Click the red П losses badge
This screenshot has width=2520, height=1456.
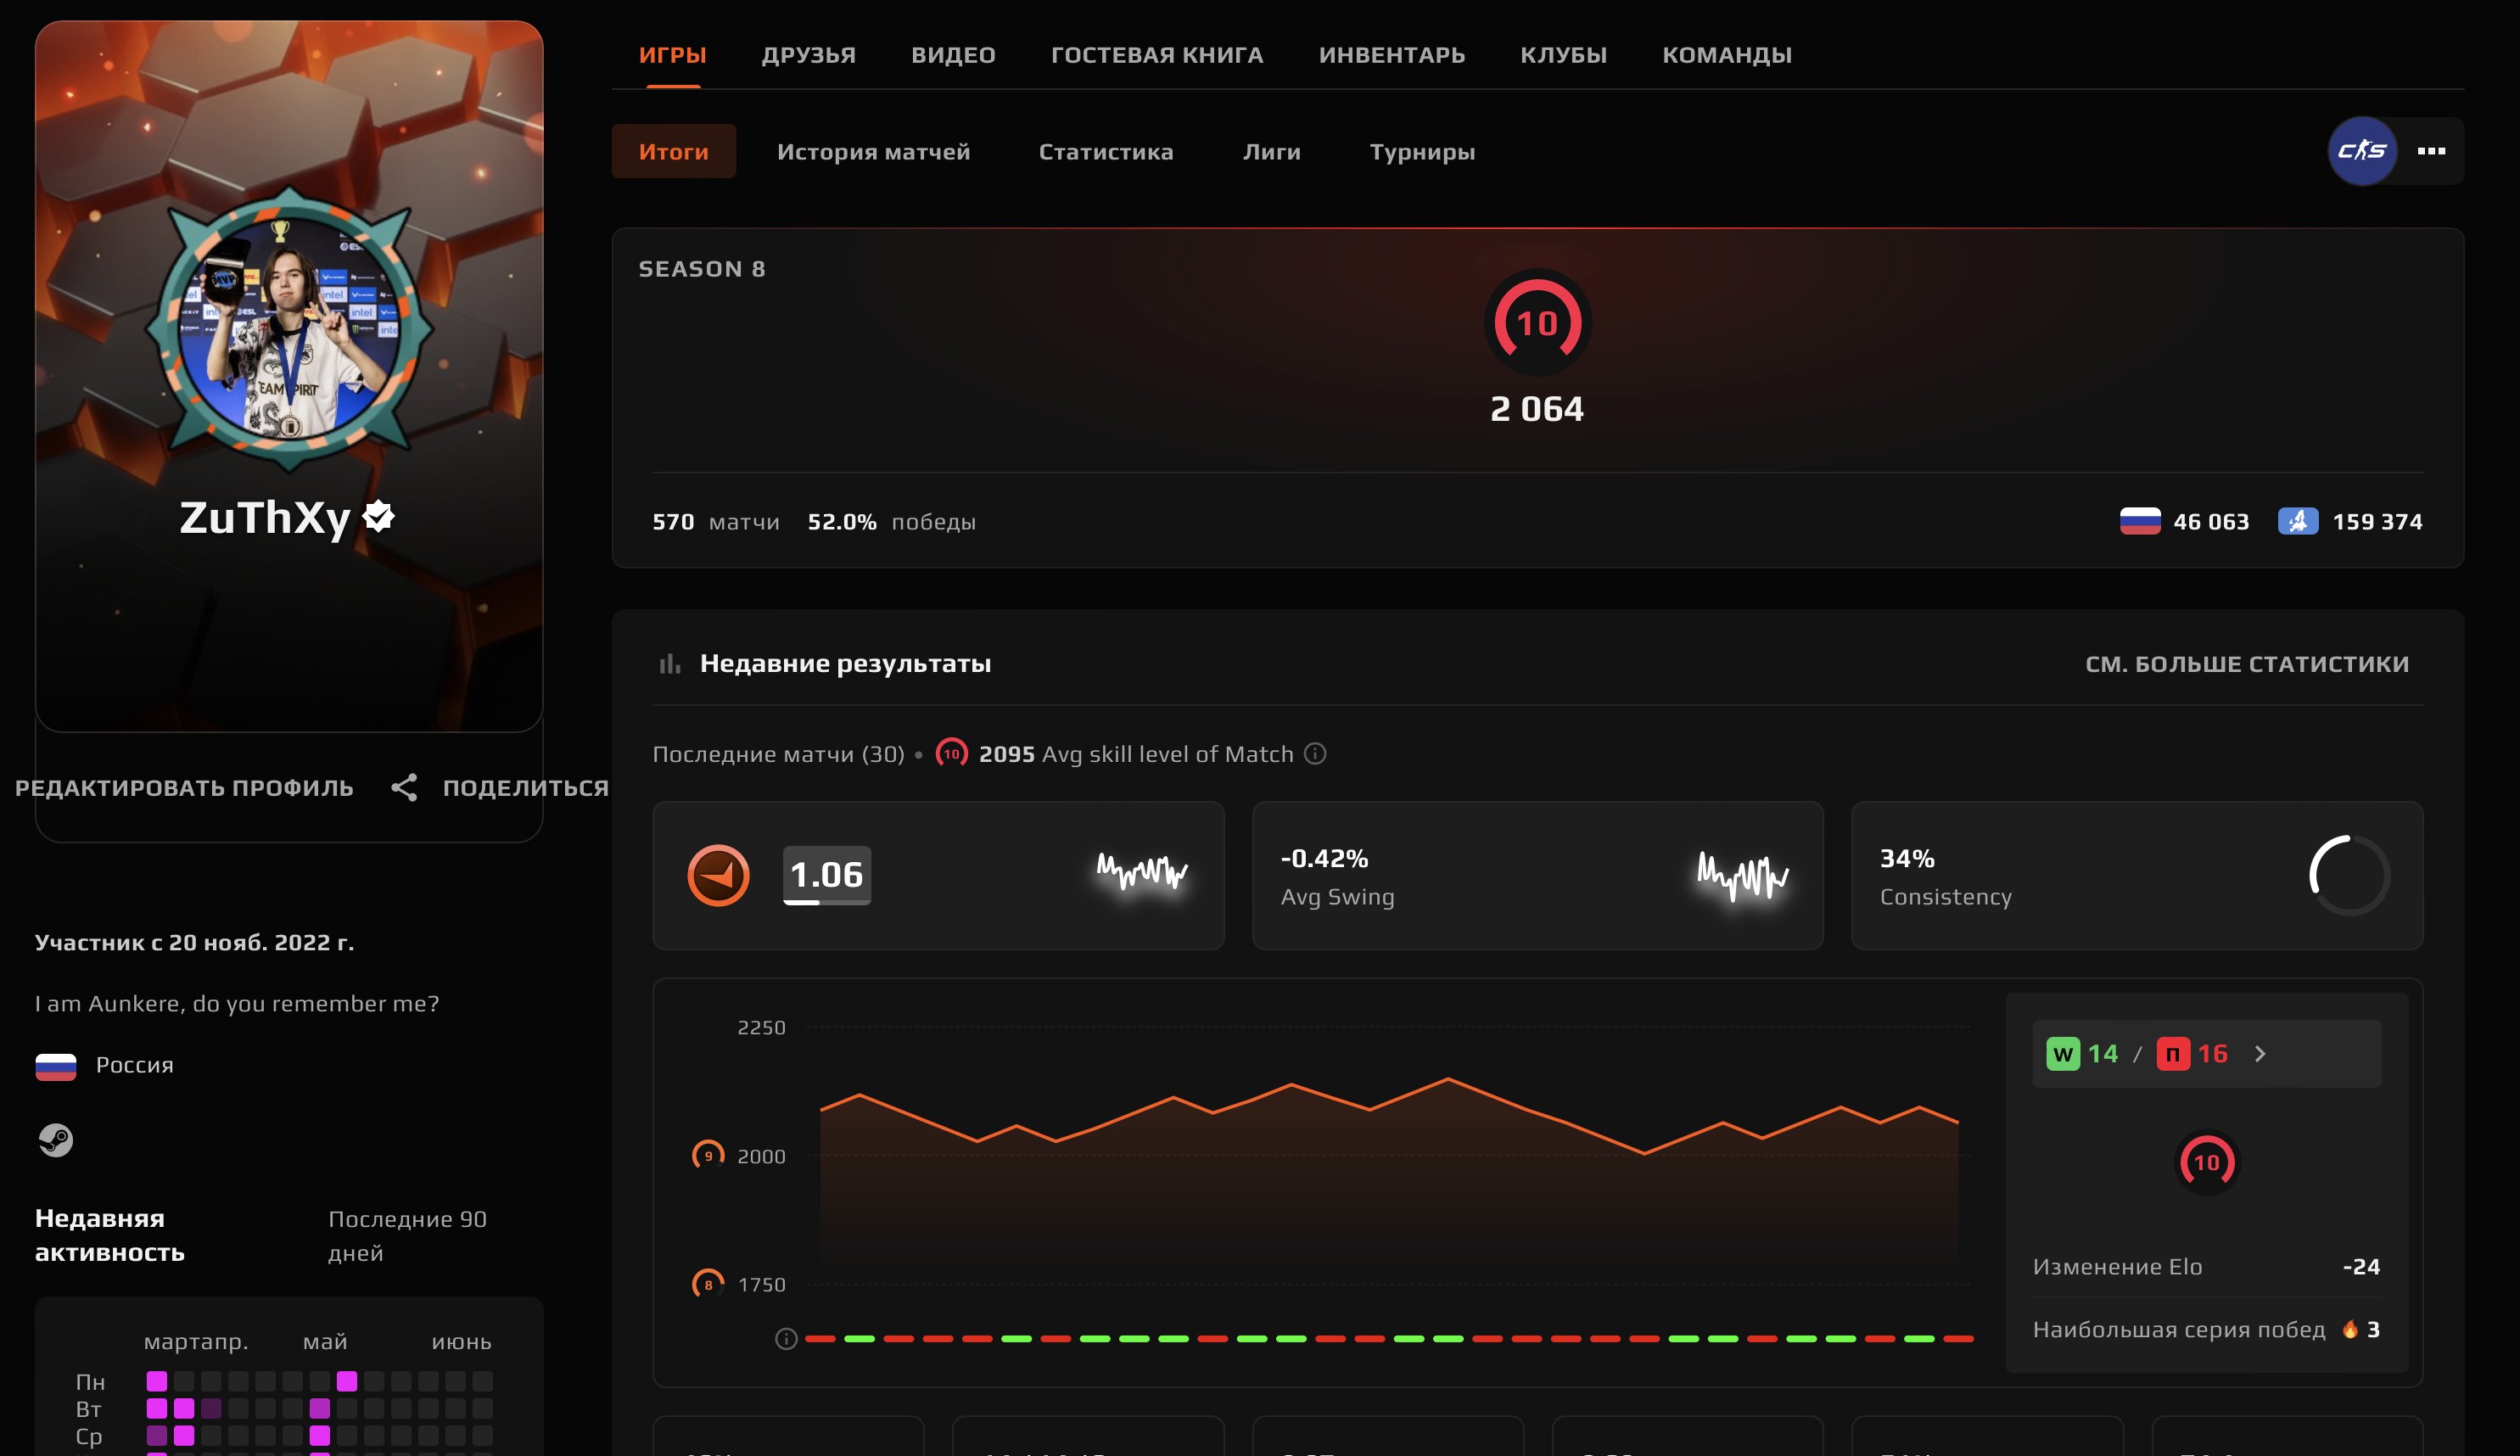coord(2172,1054)
